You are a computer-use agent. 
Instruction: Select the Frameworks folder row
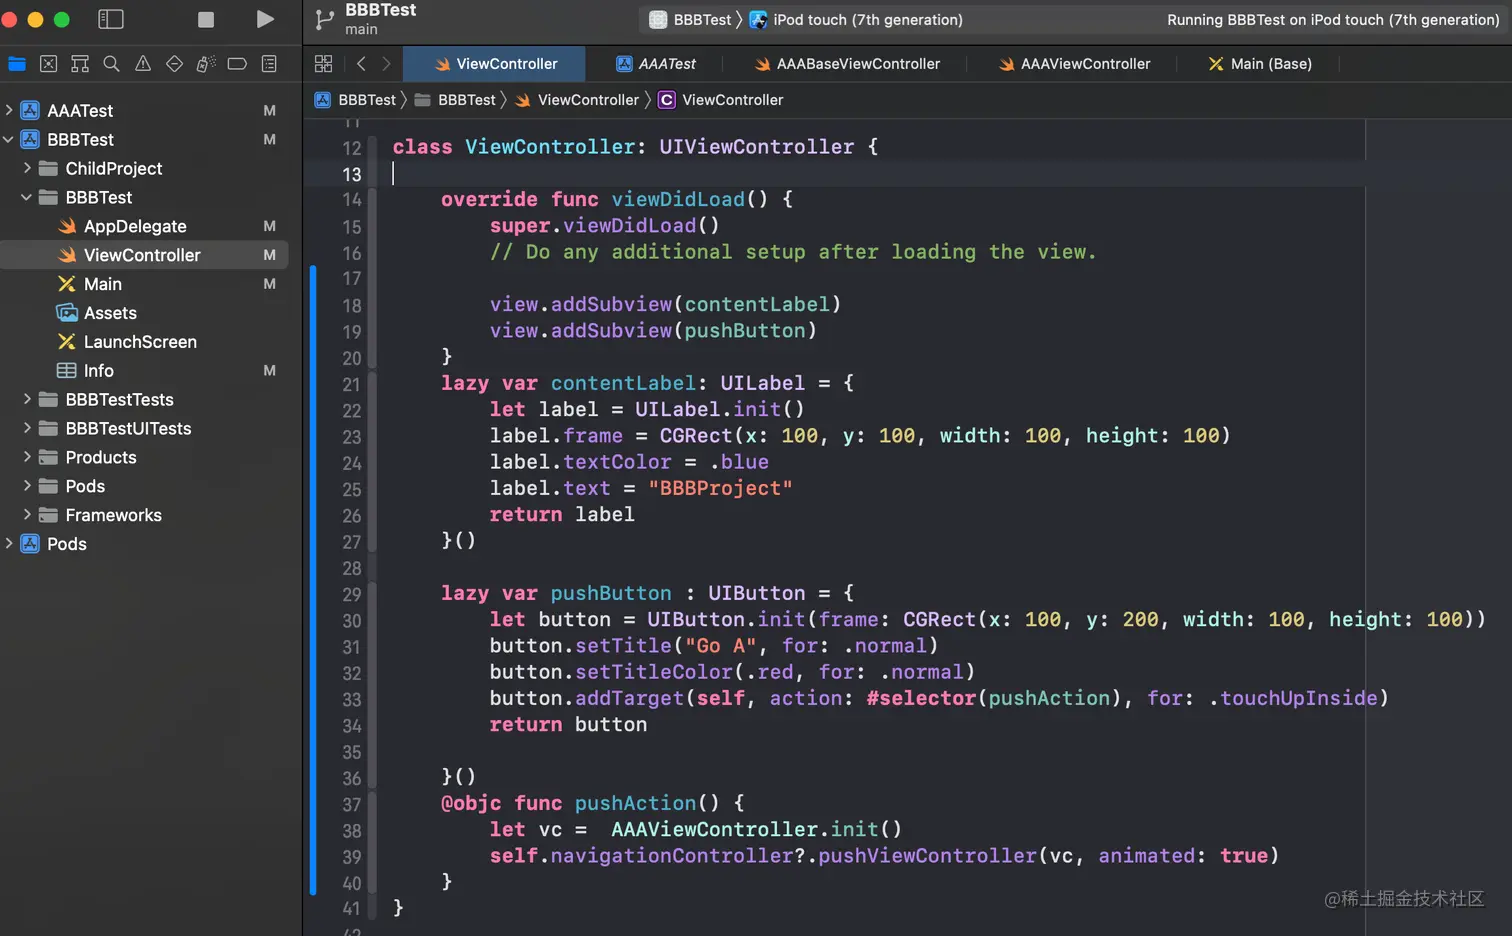[144, 515]
